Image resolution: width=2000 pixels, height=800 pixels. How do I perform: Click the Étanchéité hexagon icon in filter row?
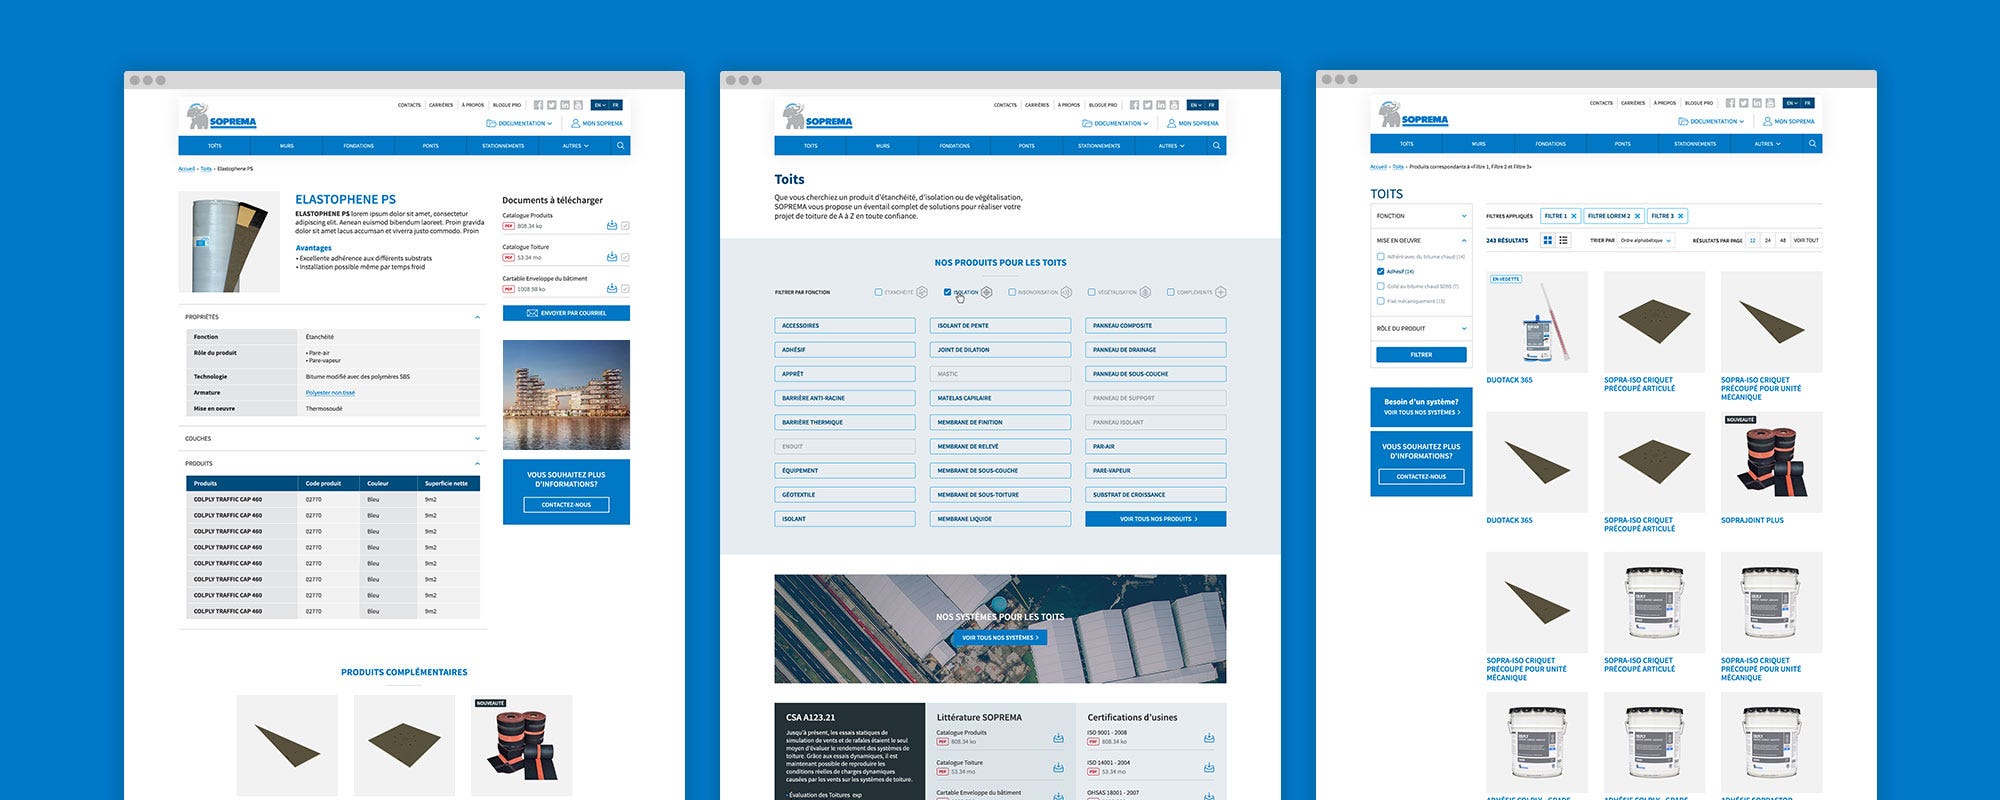click(922, 292)
